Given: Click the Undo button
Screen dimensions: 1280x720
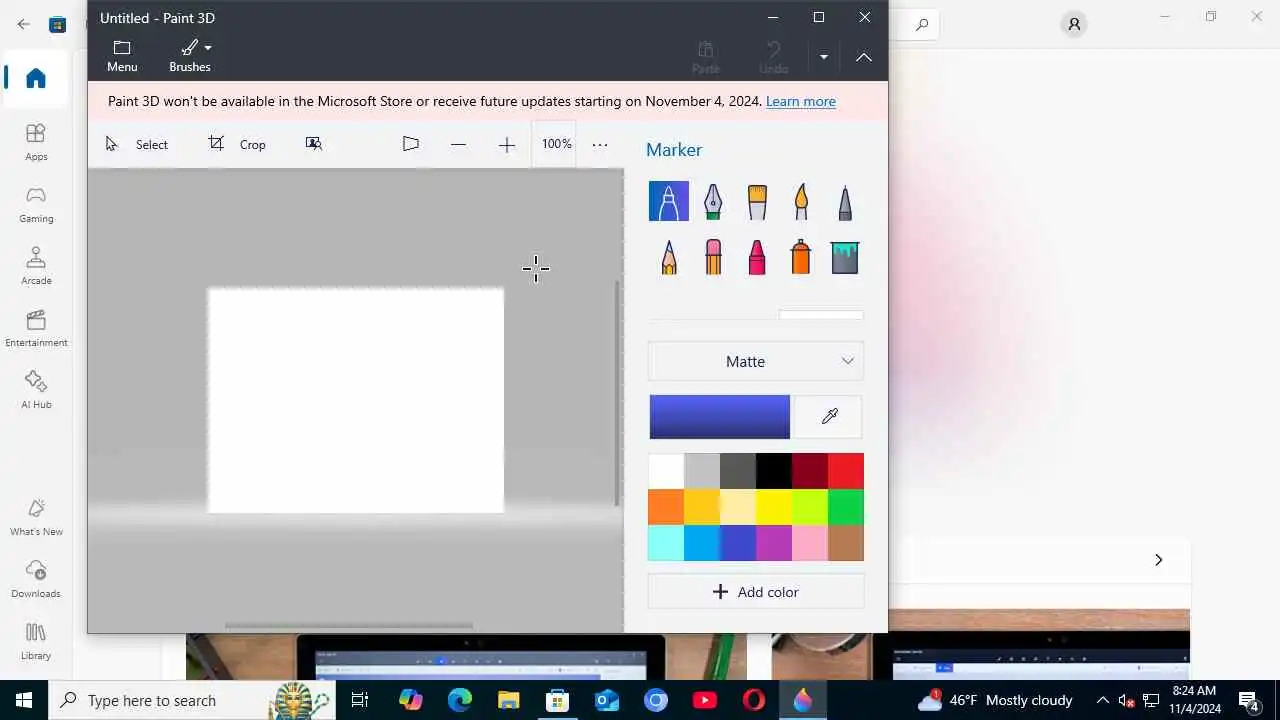Looking at the screenshot, I should click(773, 57).
